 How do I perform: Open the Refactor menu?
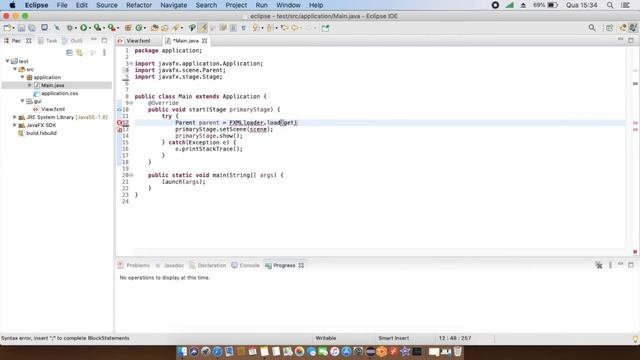139,5
